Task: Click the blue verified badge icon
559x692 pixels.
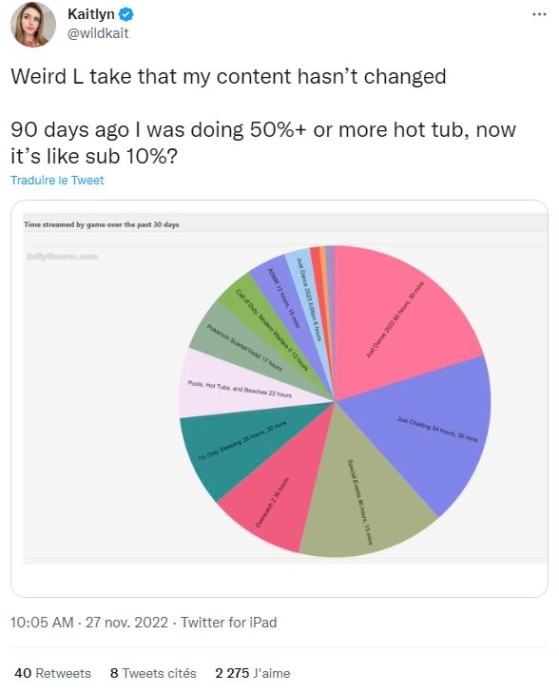Action: 126,15
